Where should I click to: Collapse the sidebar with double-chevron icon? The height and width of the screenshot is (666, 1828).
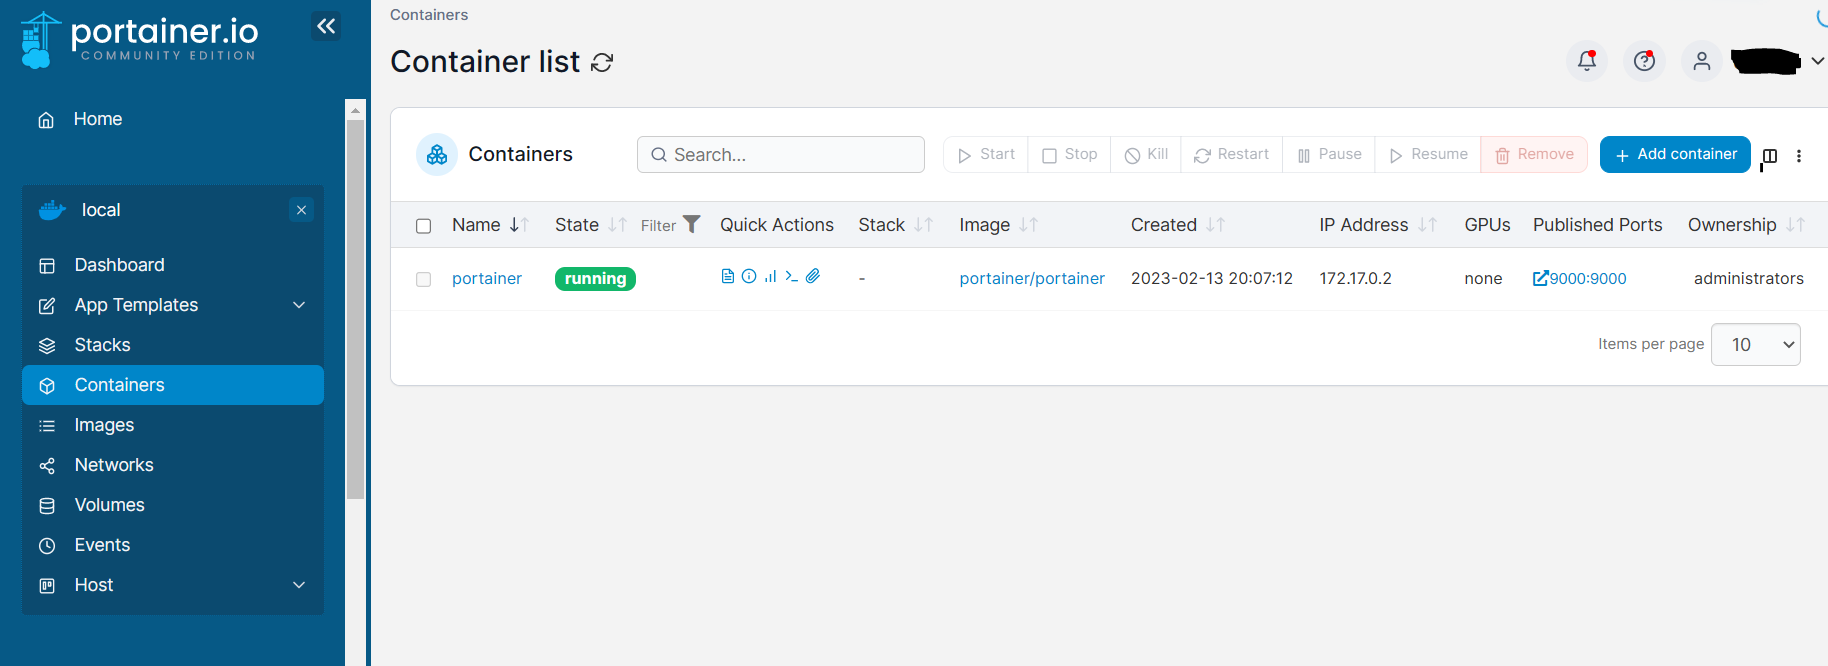(326, 26)
